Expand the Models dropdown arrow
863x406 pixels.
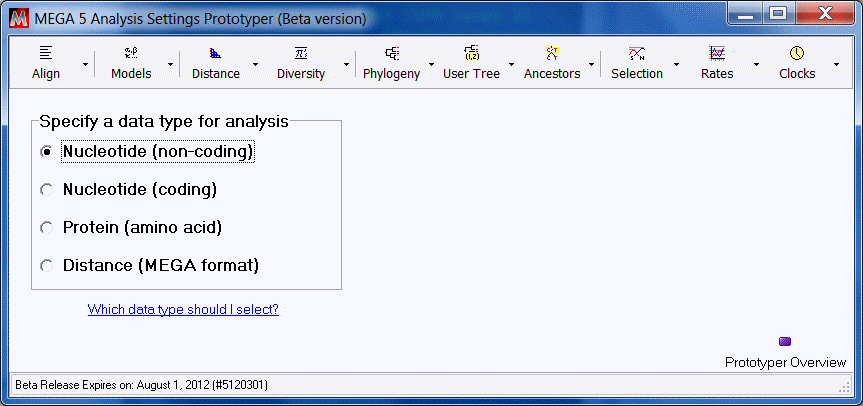click(x=171, y=64)
